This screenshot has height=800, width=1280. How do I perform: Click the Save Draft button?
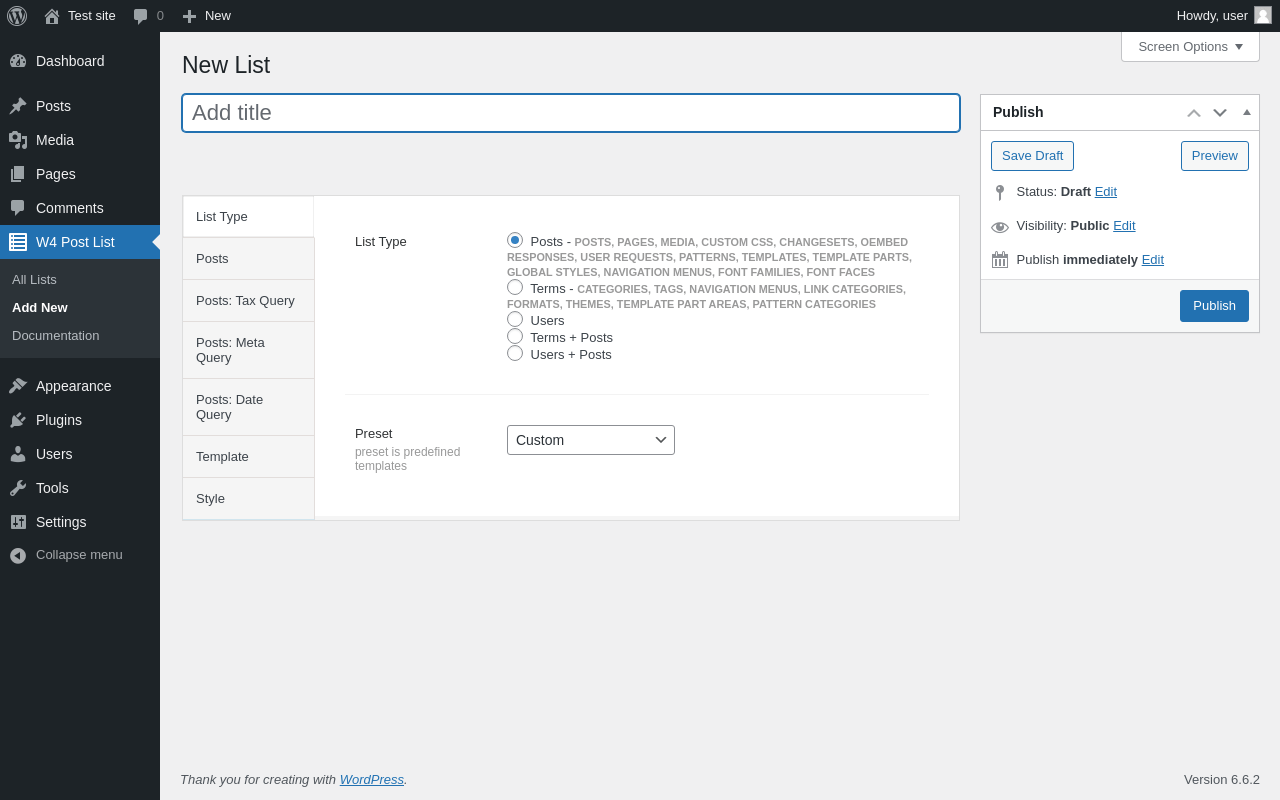pyautogui.click(x=1032, y=156)
